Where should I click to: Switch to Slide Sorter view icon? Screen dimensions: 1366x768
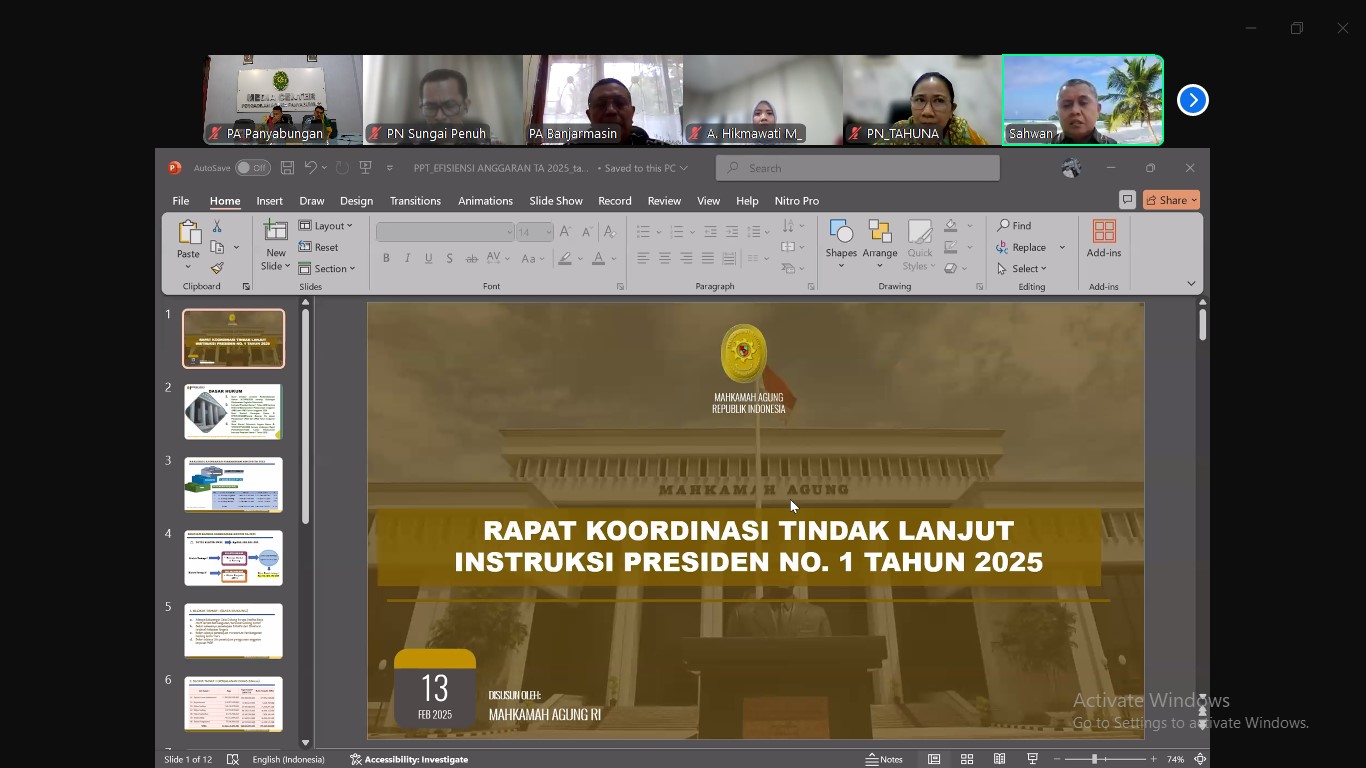coord(967,759)
